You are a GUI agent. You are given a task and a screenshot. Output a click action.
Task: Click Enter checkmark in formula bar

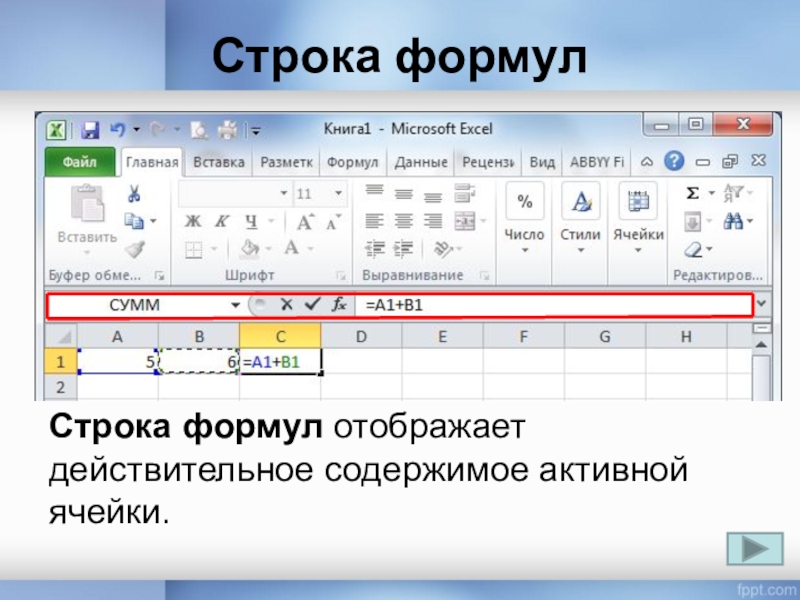coord(312,305)
